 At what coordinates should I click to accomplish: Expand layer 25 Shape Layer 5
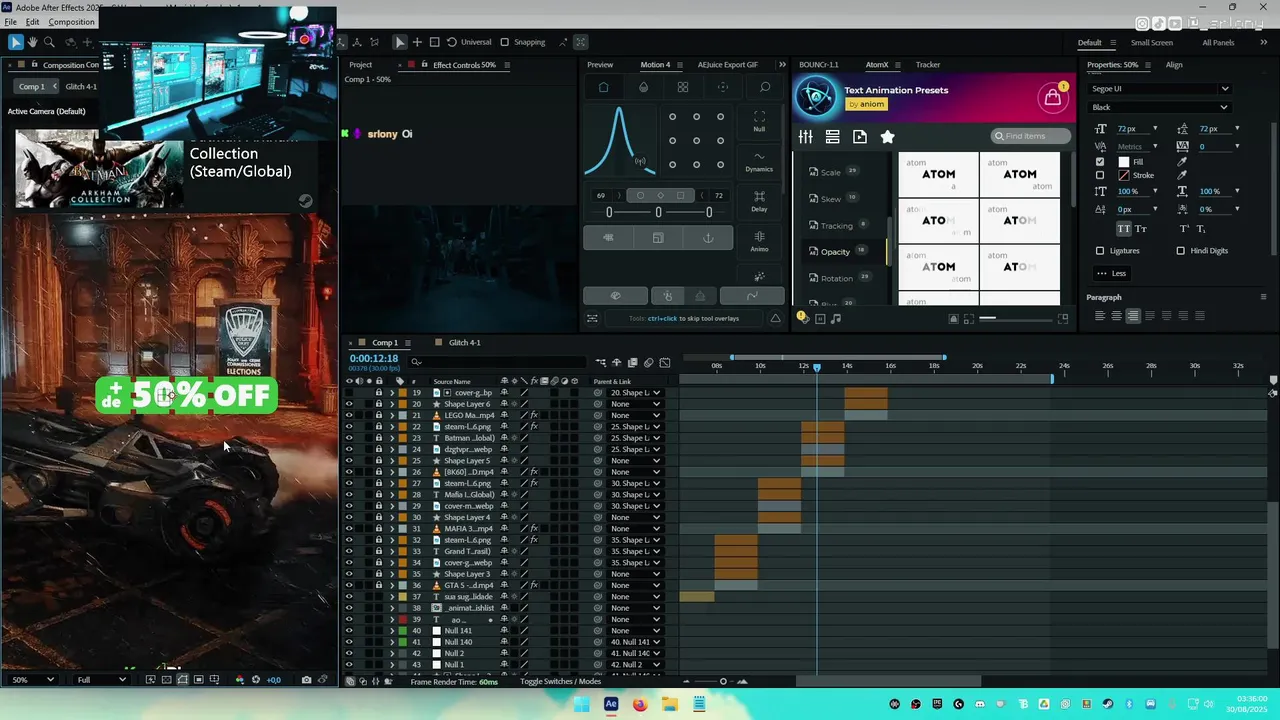391,461
